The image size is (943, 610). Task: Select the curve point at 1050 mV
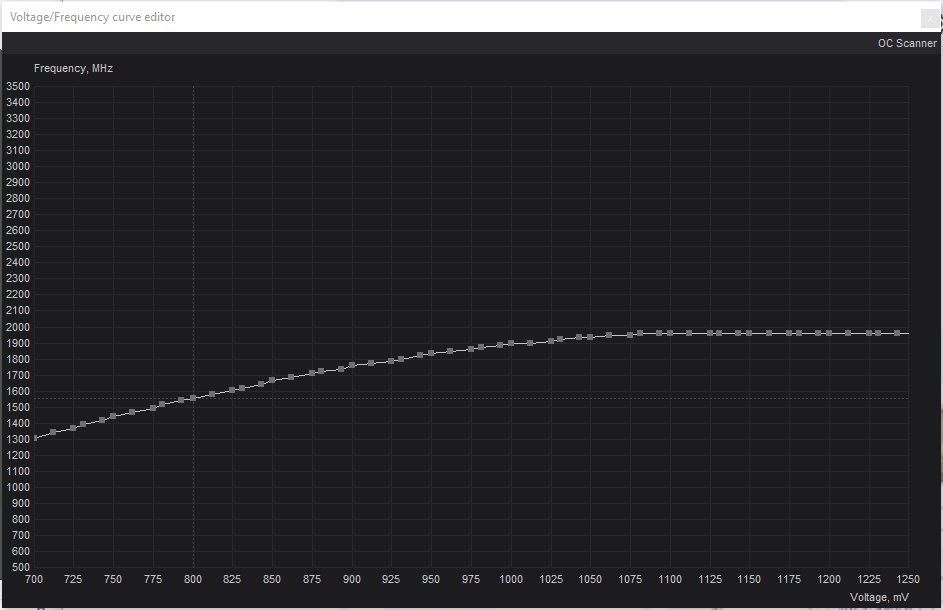coord(590,336)
